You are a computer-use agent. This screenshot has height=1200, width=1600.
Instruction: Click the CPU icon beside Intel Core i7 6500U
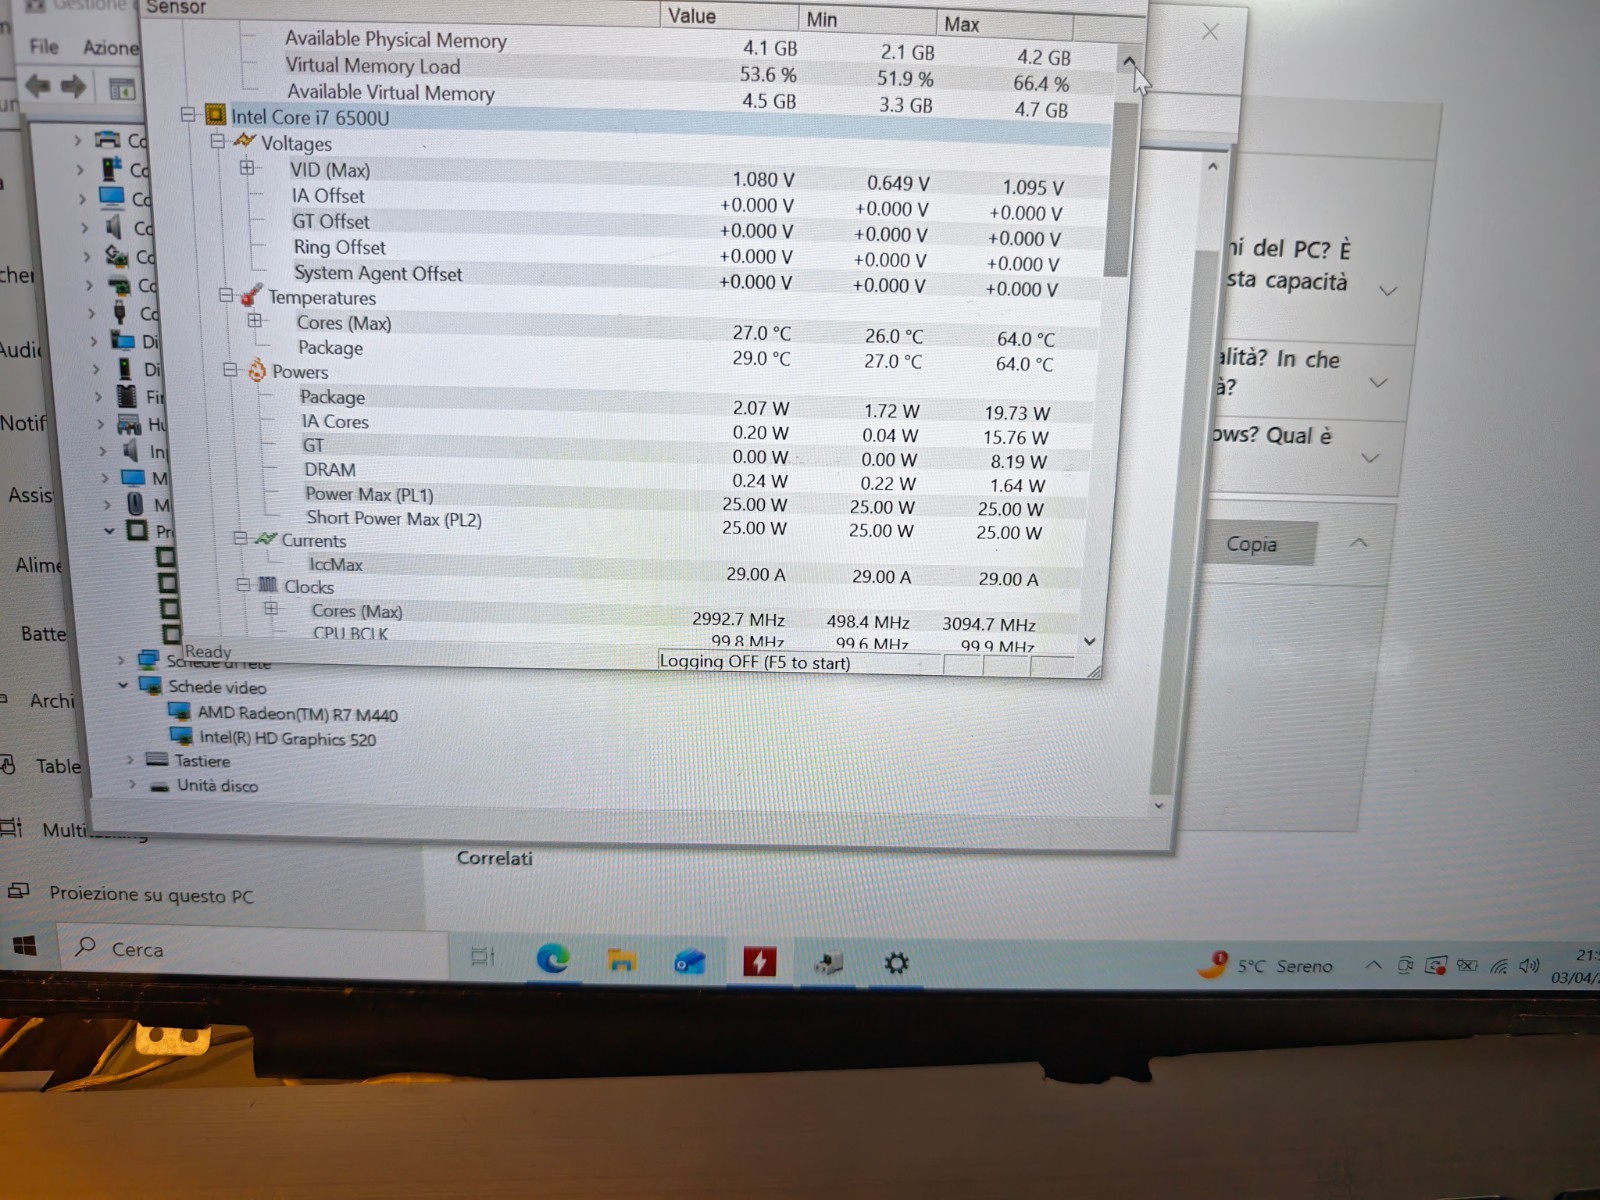(x=215, y=115)
